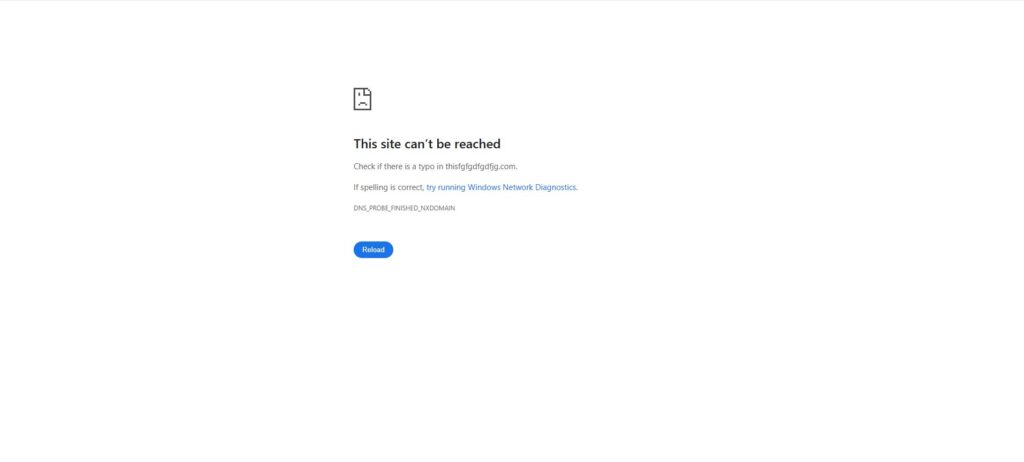This screenshot has width=1024, height=462.
Task: Click the "This site can't be reached" heading
Action: pos(427,144)
